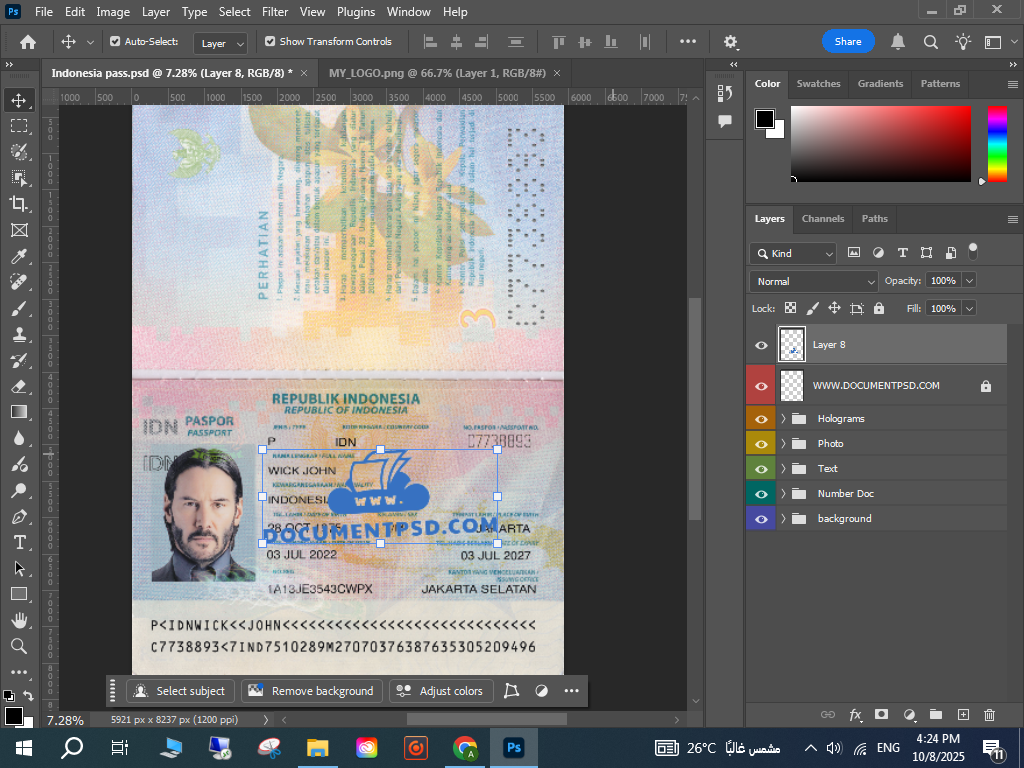Toggle the Show Transform Controls checkbox
Image resolution: width=1024 pixels, height=768 pixels.
coord(270,42)
